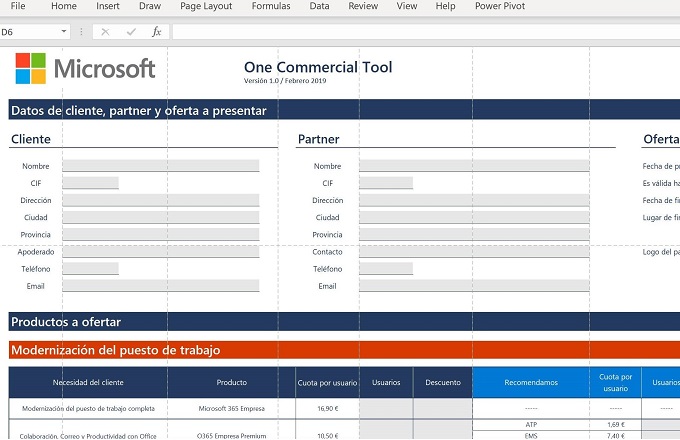Click the 'Cliente' section heading
The width and height of the screenshot is (680, 440).
click(x=31, y=139)
